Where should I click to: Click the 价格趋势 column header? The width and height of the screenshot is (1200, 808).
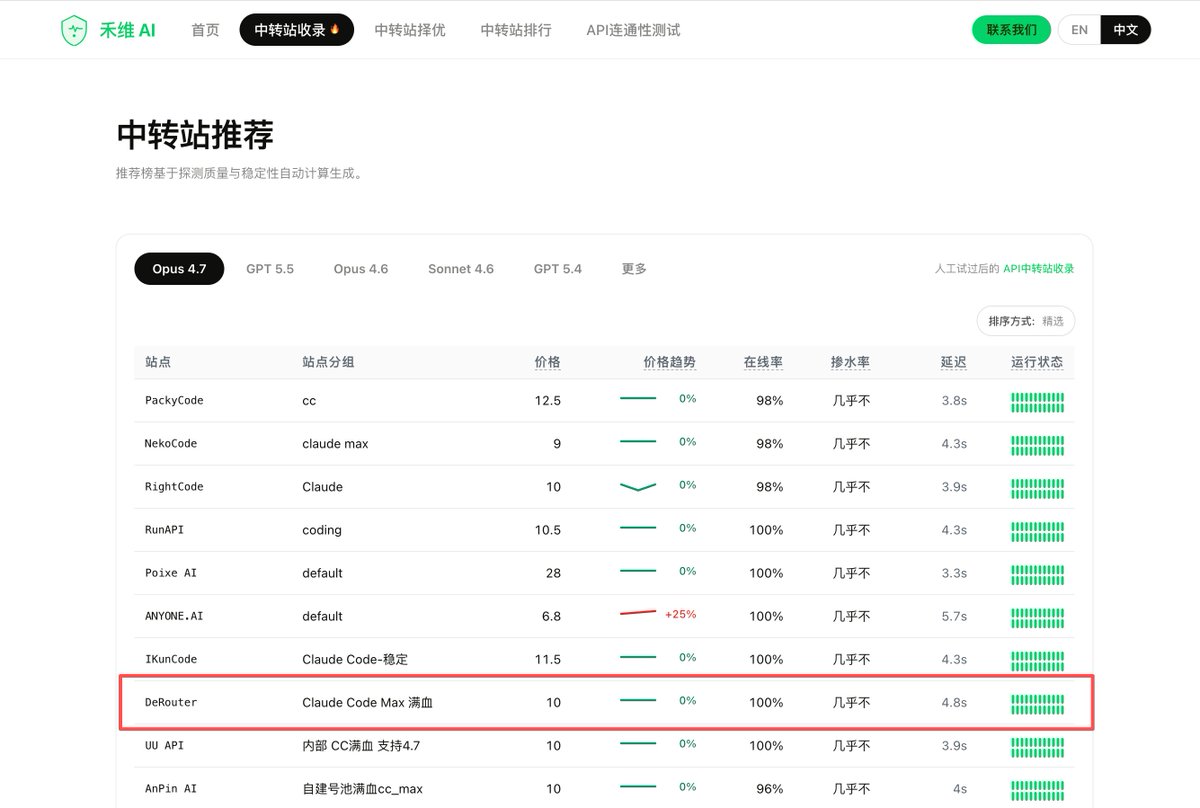click(x=670, y=362)
